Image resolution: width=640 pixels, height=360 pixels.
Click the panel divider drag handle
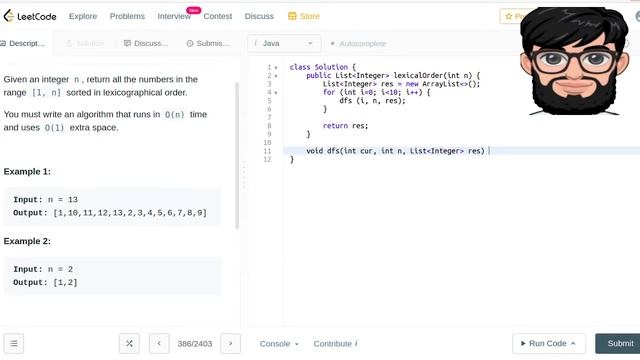click(244, 175)
